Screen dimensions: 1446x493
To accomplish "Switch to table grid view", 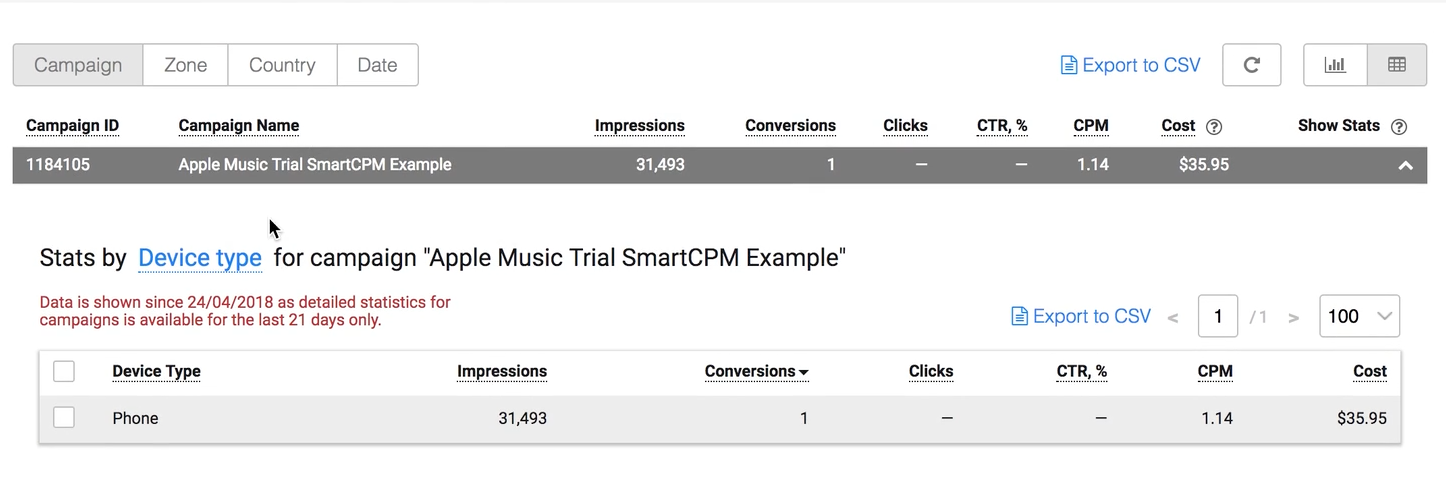I will tap(1397, 65).
